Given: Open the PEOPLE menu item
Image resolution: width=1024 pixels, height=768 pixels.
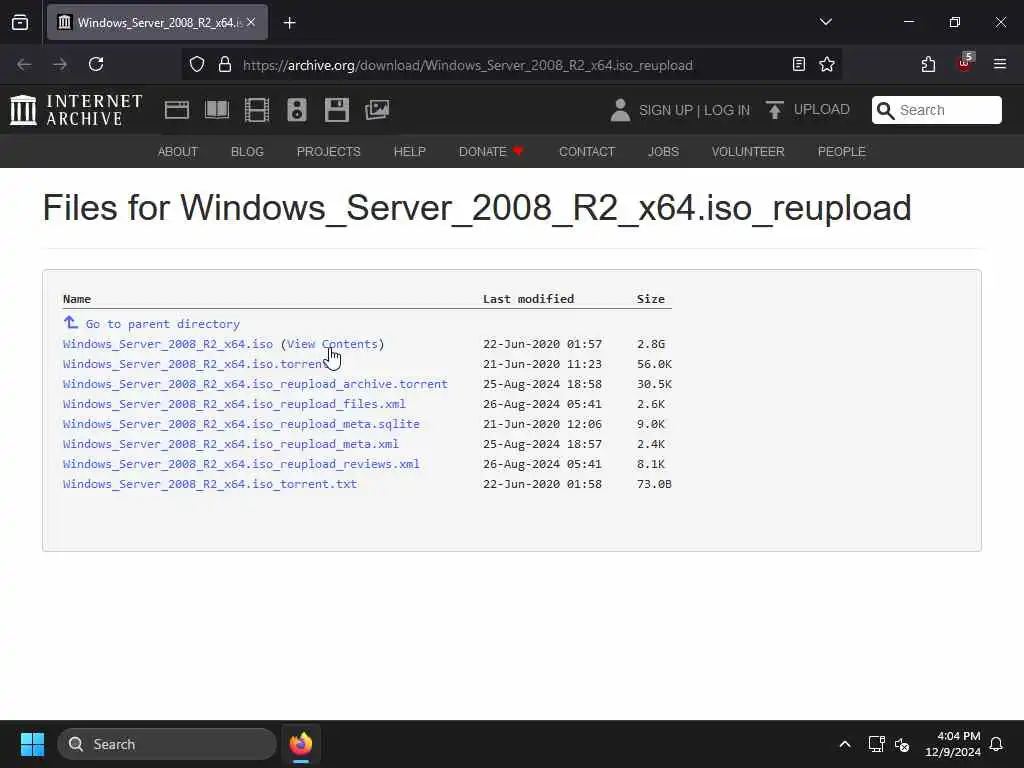Looking at the screenshot, I should click(x=842, y=152).
